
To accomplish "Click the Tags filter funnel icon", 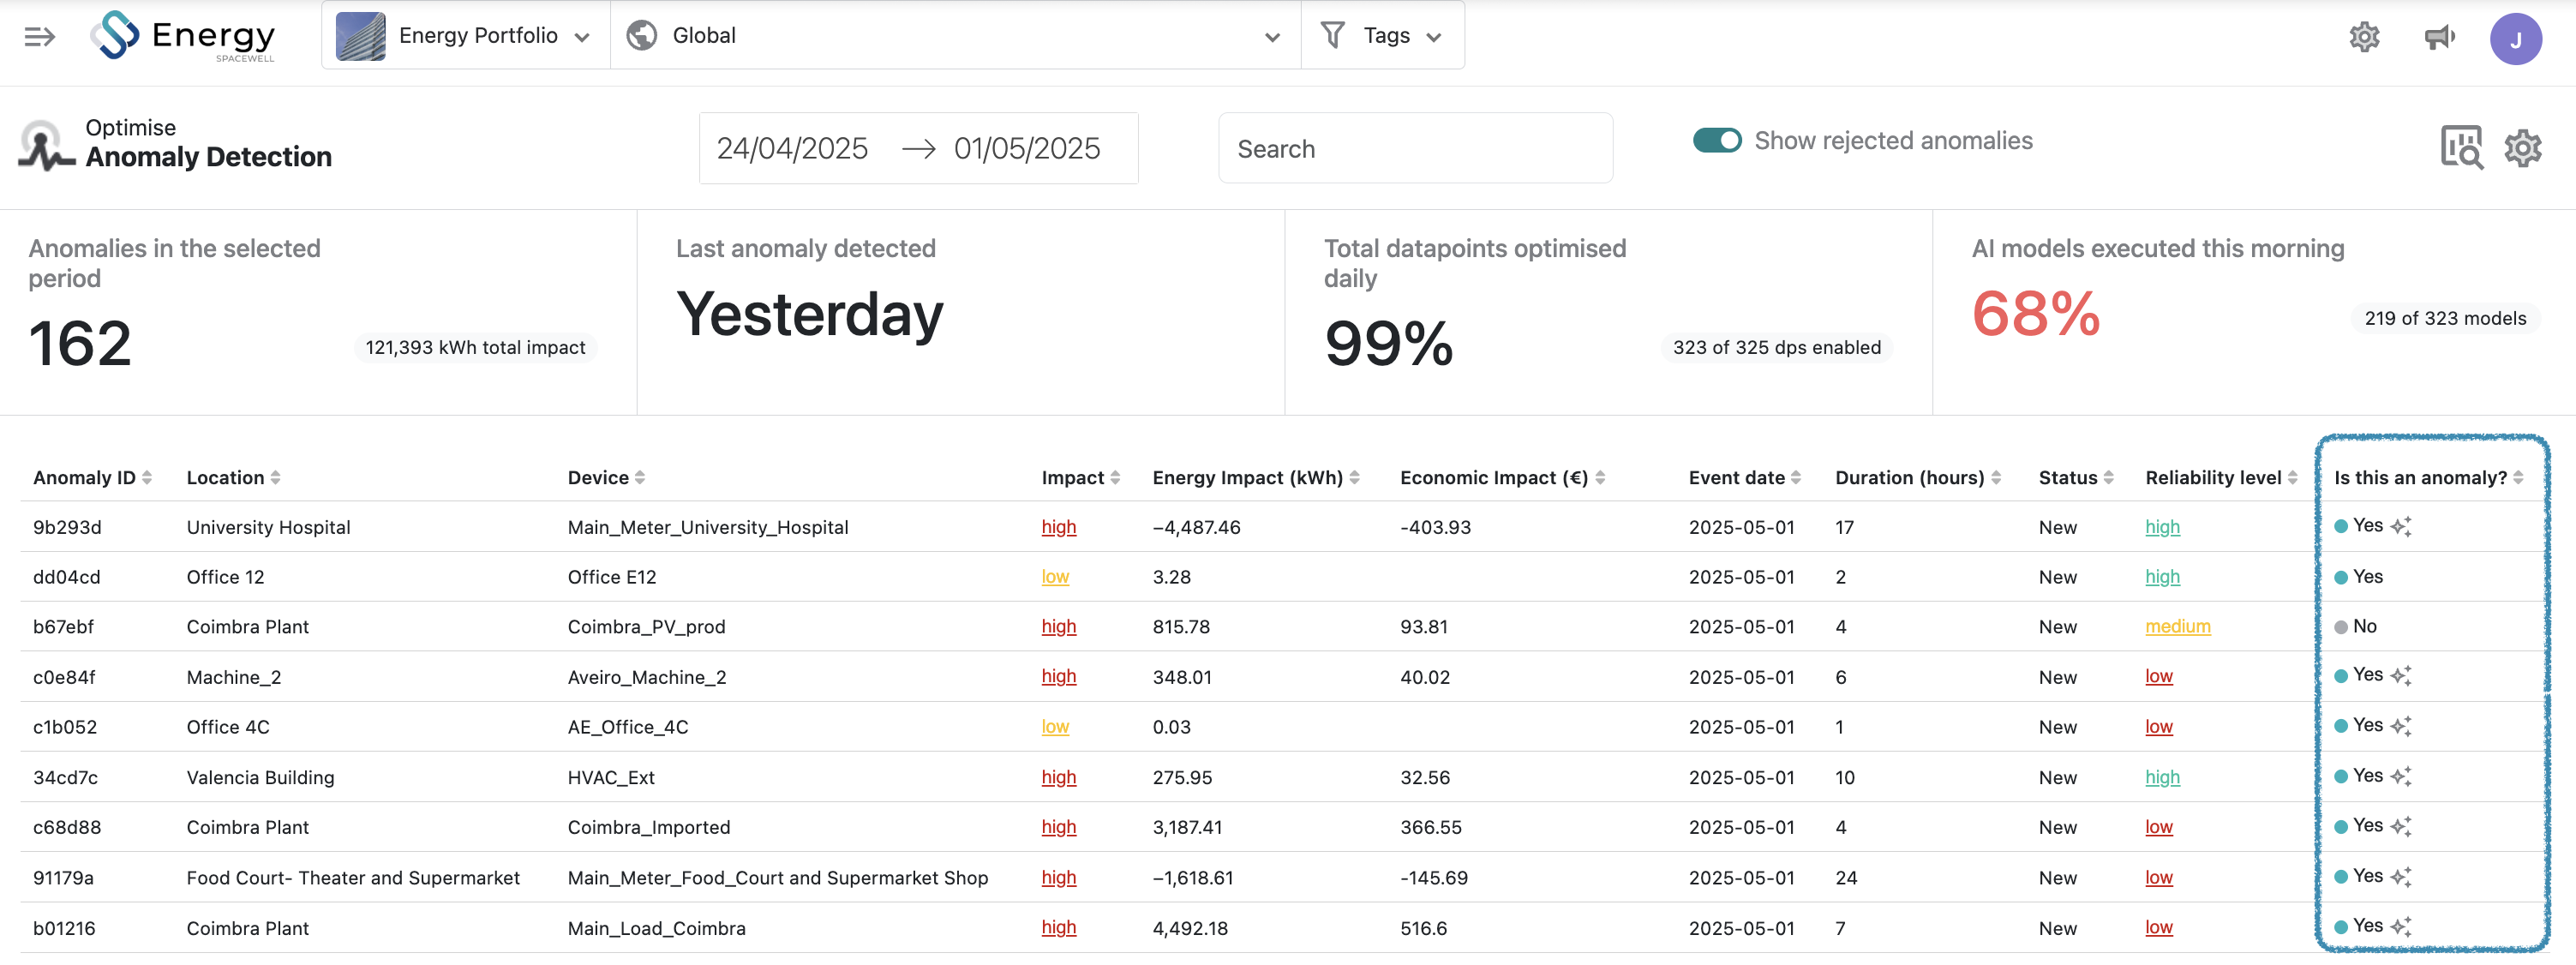I will tap(1332, 35).
